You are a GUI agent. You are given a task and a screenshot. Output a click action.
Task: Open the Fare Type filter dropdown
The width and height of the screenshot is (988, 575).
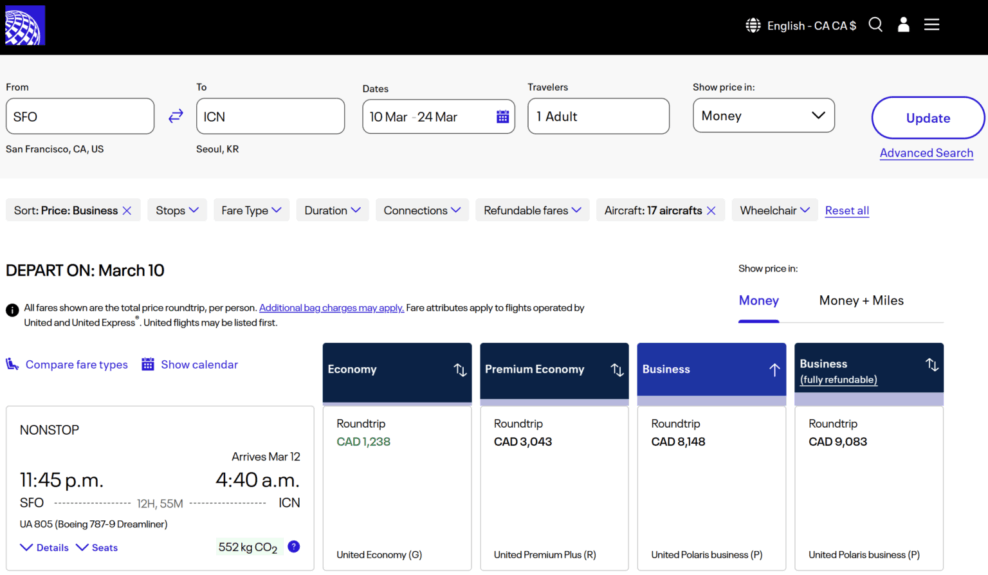[x=251, y=210]
